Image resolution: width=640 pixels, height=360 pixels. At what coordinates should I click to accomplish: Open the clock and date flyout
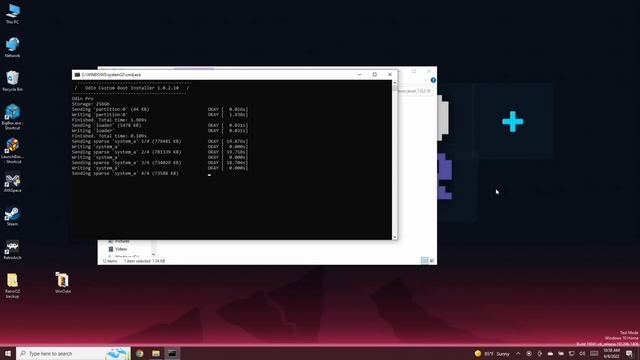coord(611,353)
